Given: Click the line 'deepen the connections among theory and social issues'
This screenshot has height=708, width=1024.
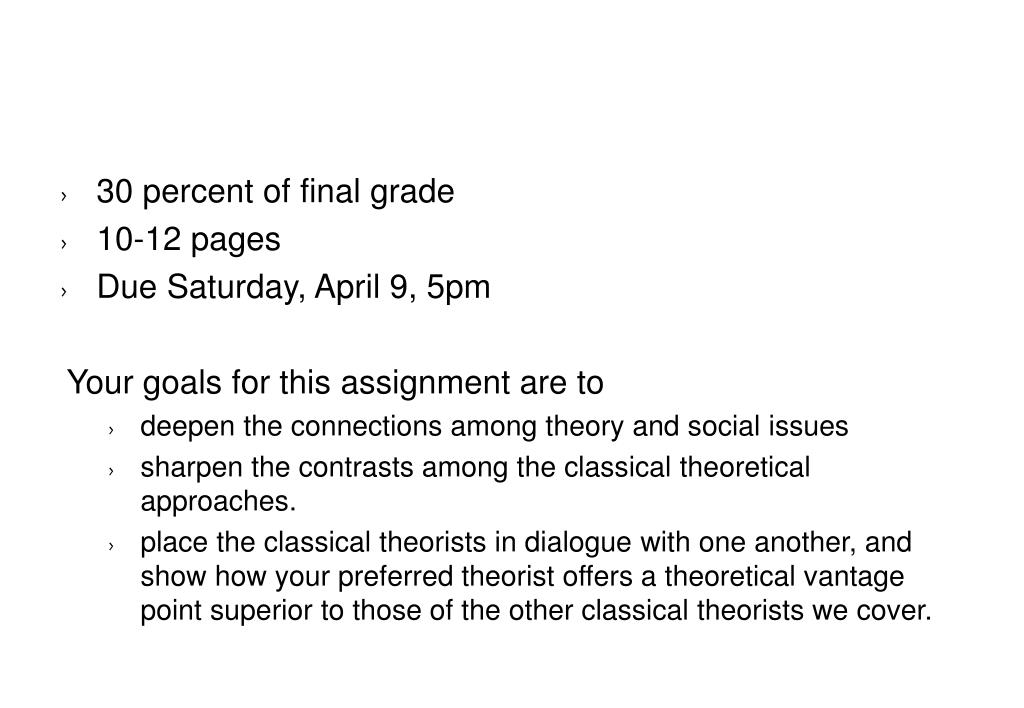Looking at the screenshot, I should coord(494,426).
